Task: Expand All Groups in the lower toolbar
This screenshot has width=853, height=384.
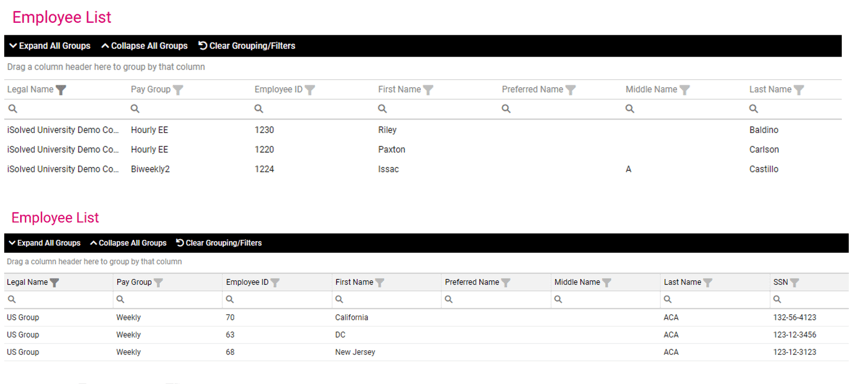Action: click(x=45, y=243)
